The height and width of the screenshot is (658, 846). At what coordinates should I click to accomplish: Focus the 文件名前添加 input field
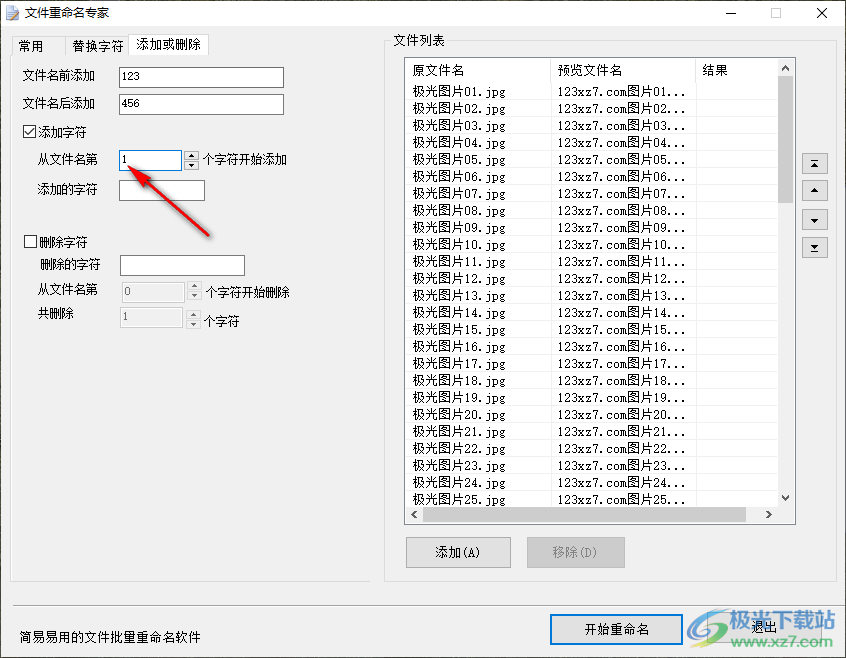(x=201, y=77)
